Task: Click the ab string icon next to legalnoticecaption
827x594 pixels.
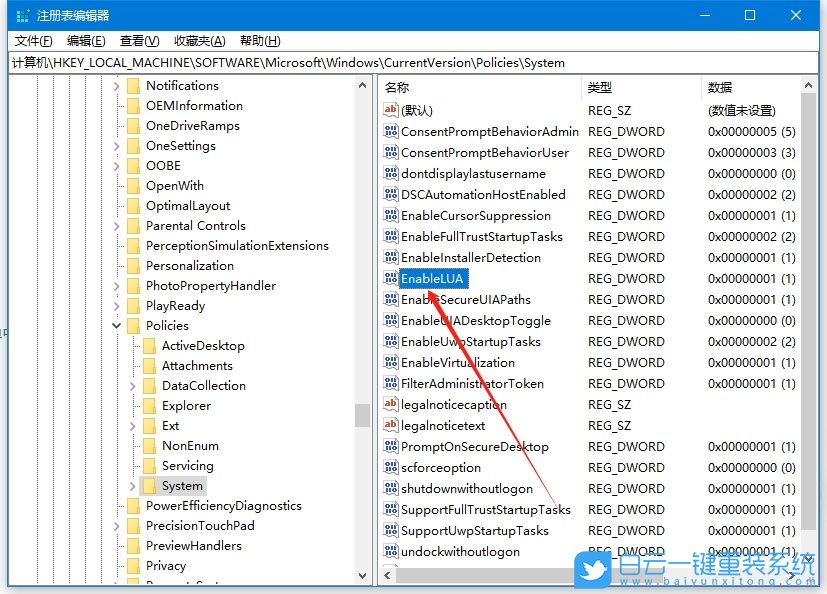Action: coord(392,404)
